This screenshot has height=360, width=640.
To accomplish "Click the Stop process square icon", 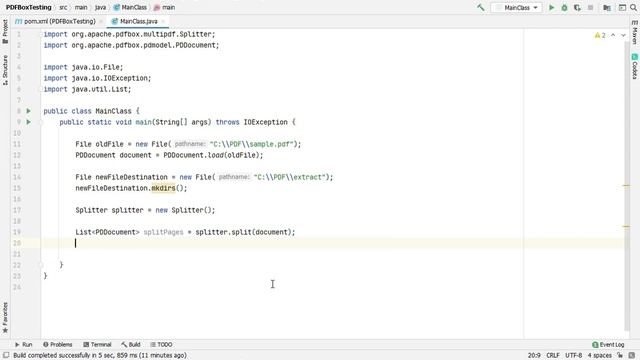I will point(590,7).
